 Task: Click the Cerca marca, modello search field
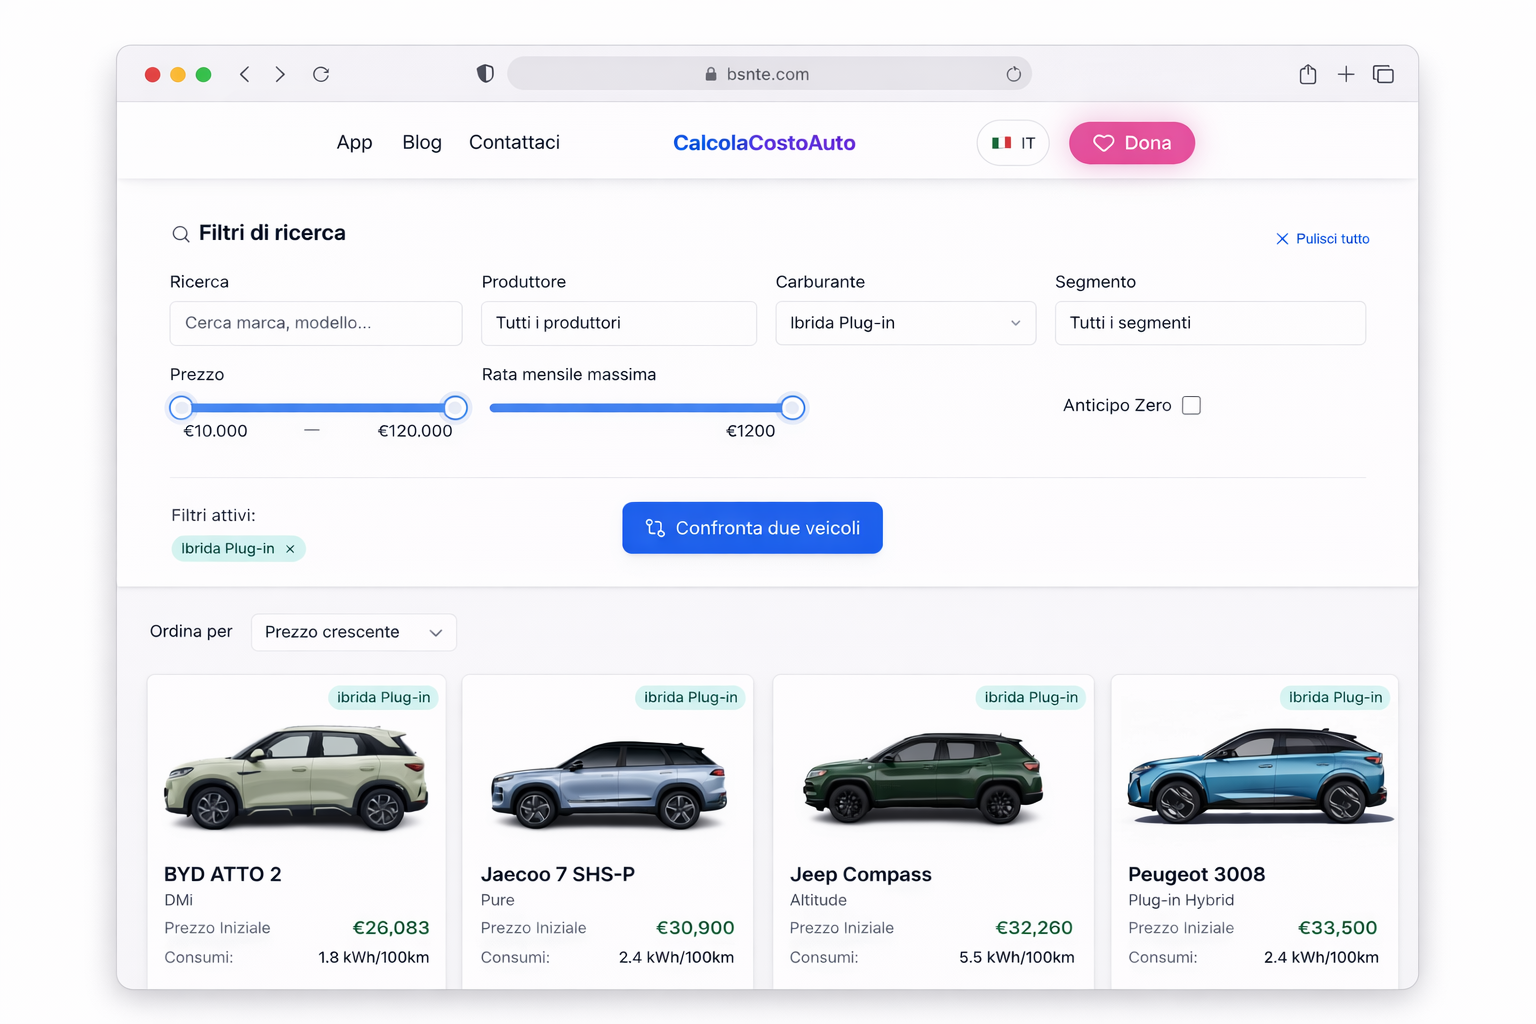pos(315,323)
